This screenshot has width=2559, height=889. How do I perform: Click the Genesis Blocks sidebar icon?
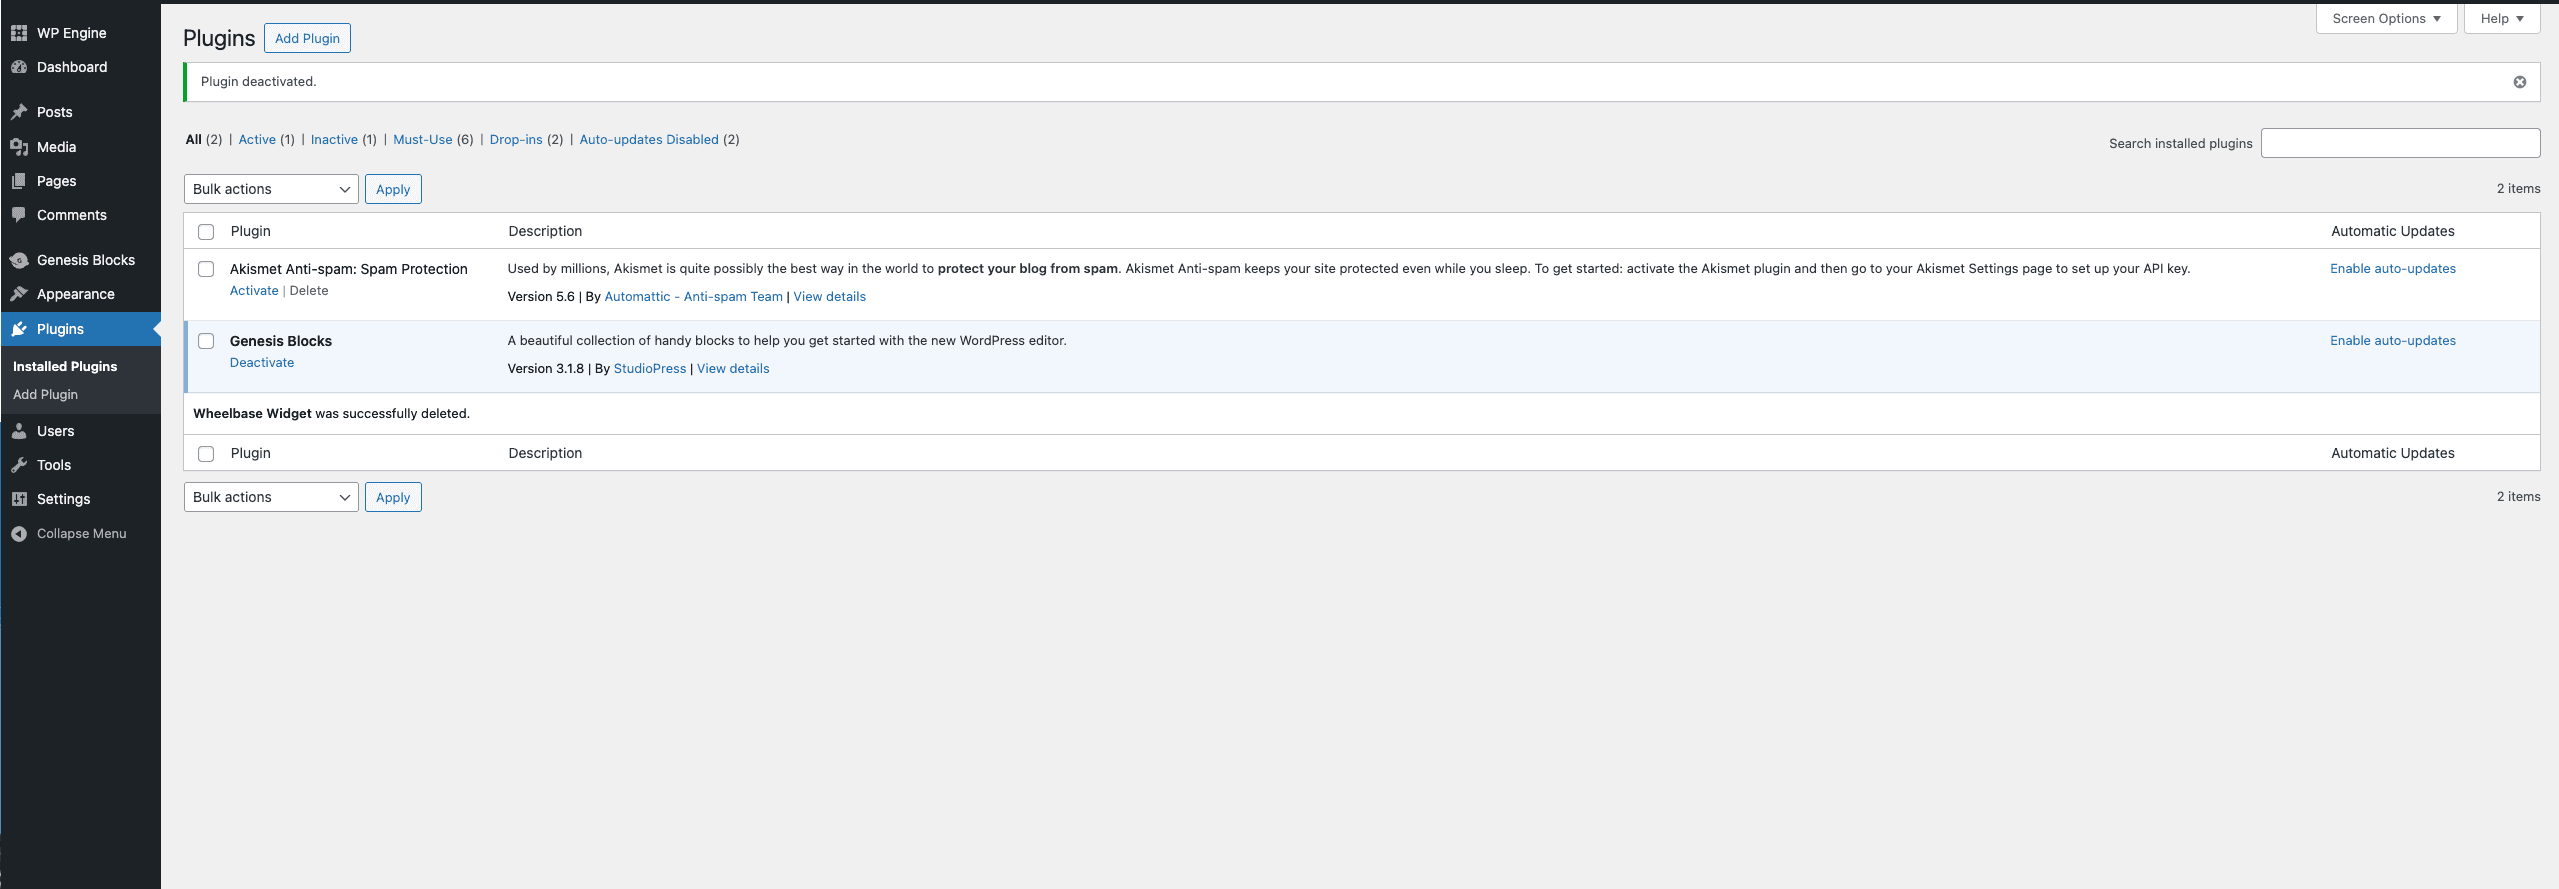[19, 260]
